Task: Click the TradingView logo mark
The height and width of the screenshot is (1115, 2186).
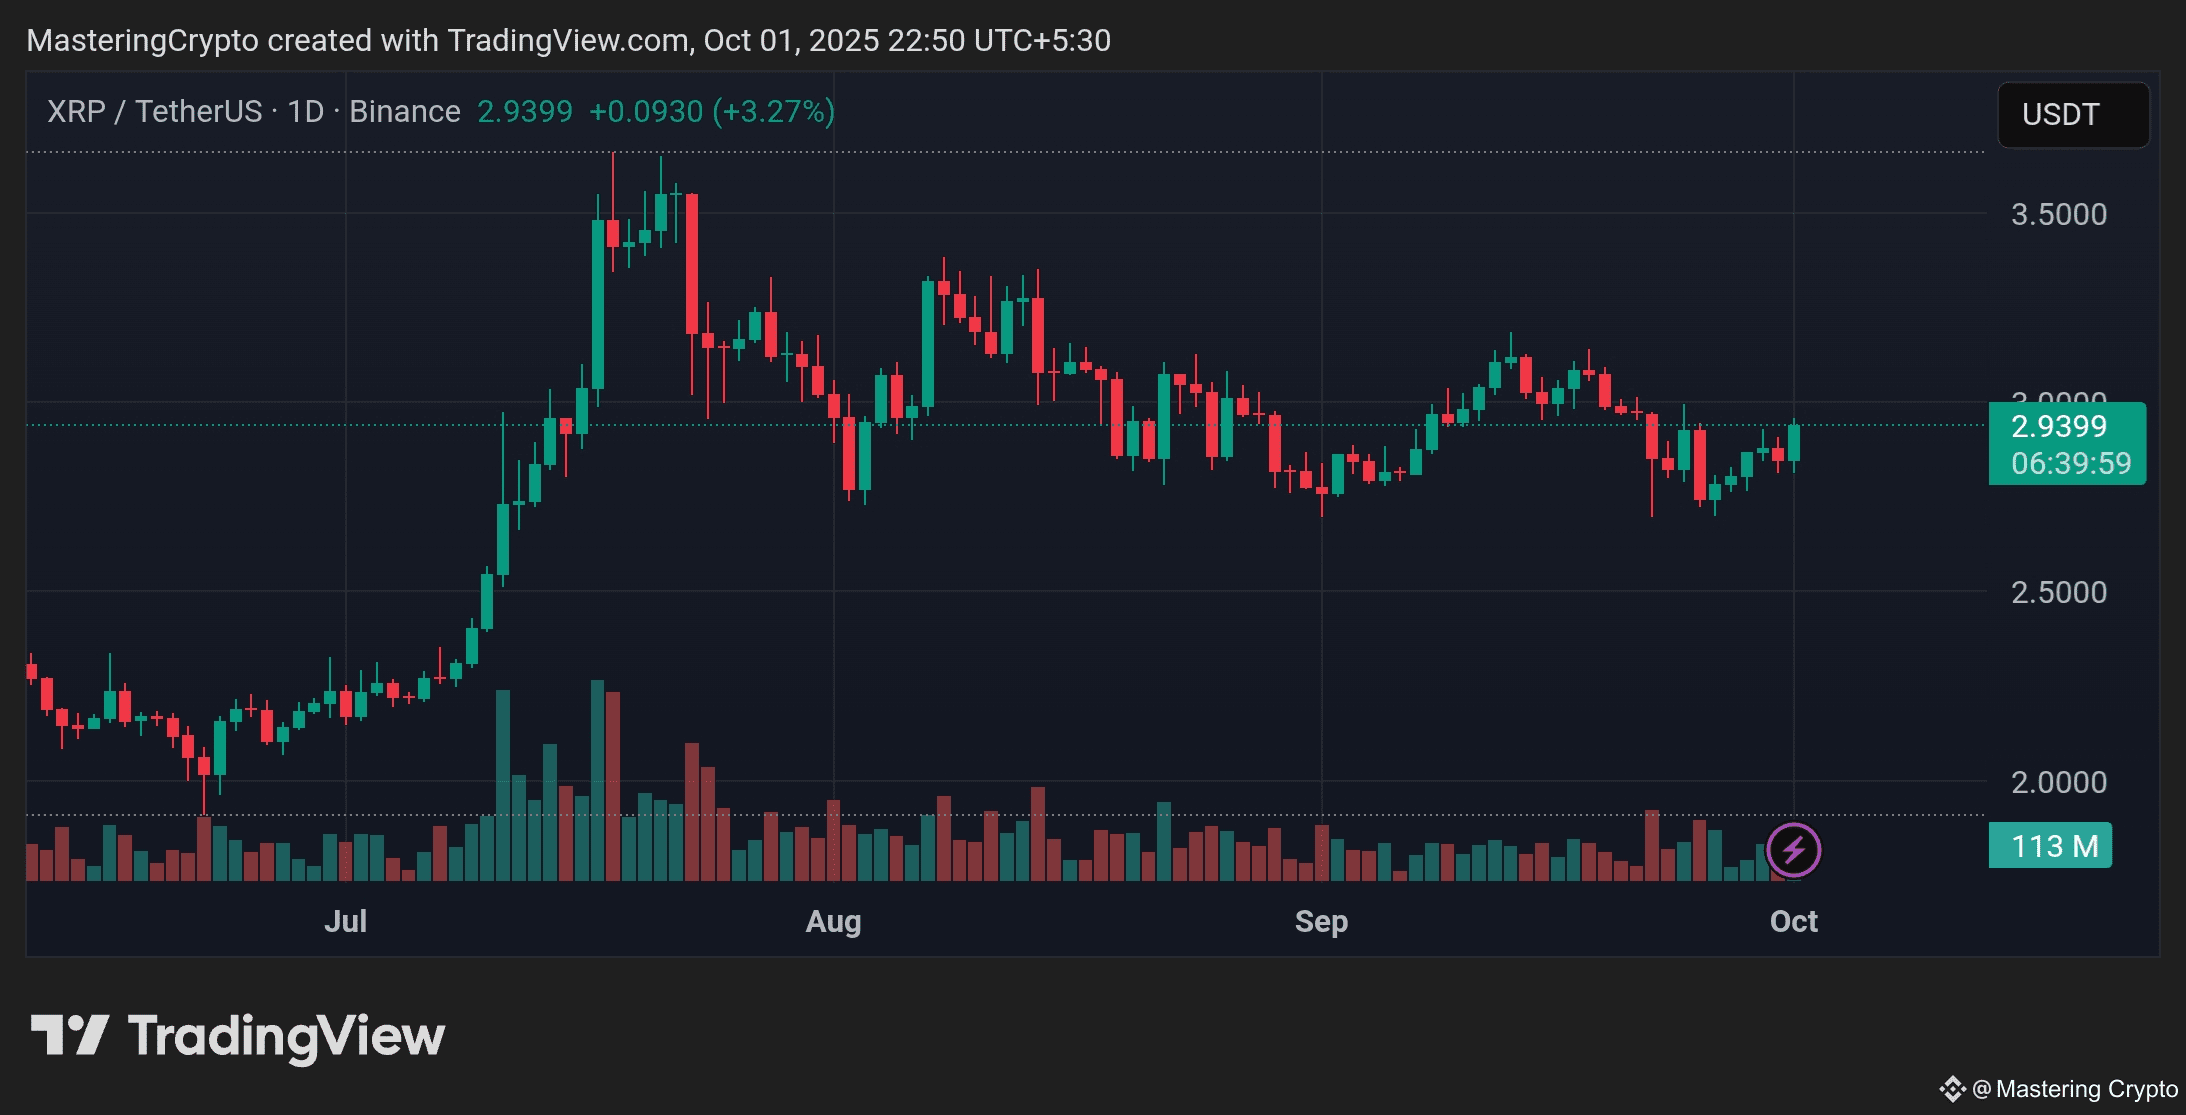Action: click(69, 1035)
